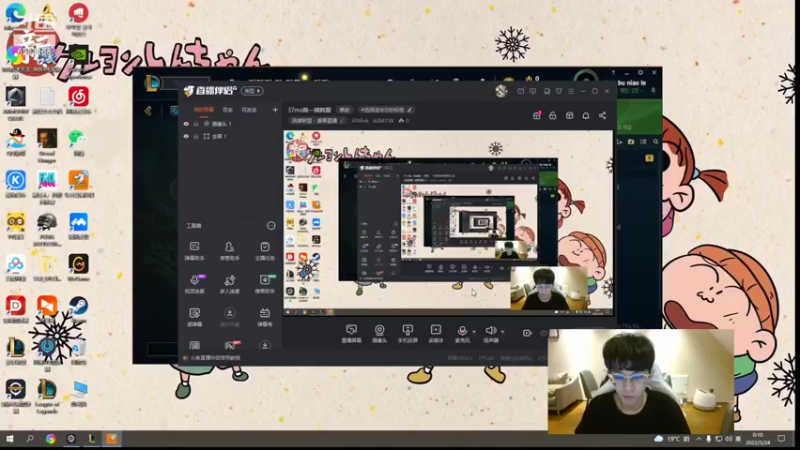
Task: Select the 摄像头 1 source row
Action: point(230,124)
